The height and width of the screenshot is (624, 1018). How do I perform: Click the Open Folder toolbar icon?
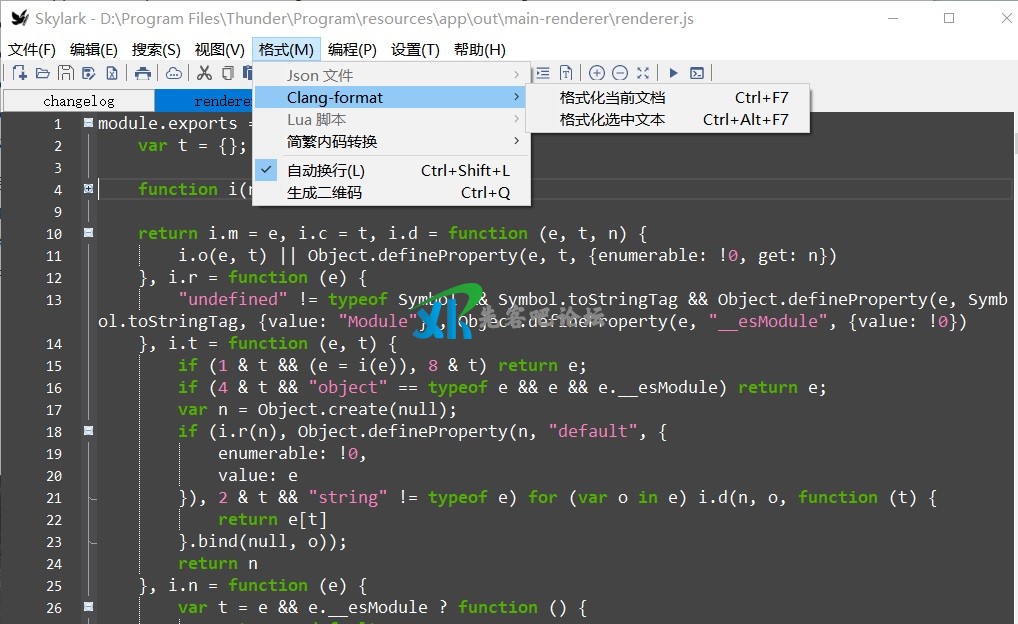[x=42, y=73]
